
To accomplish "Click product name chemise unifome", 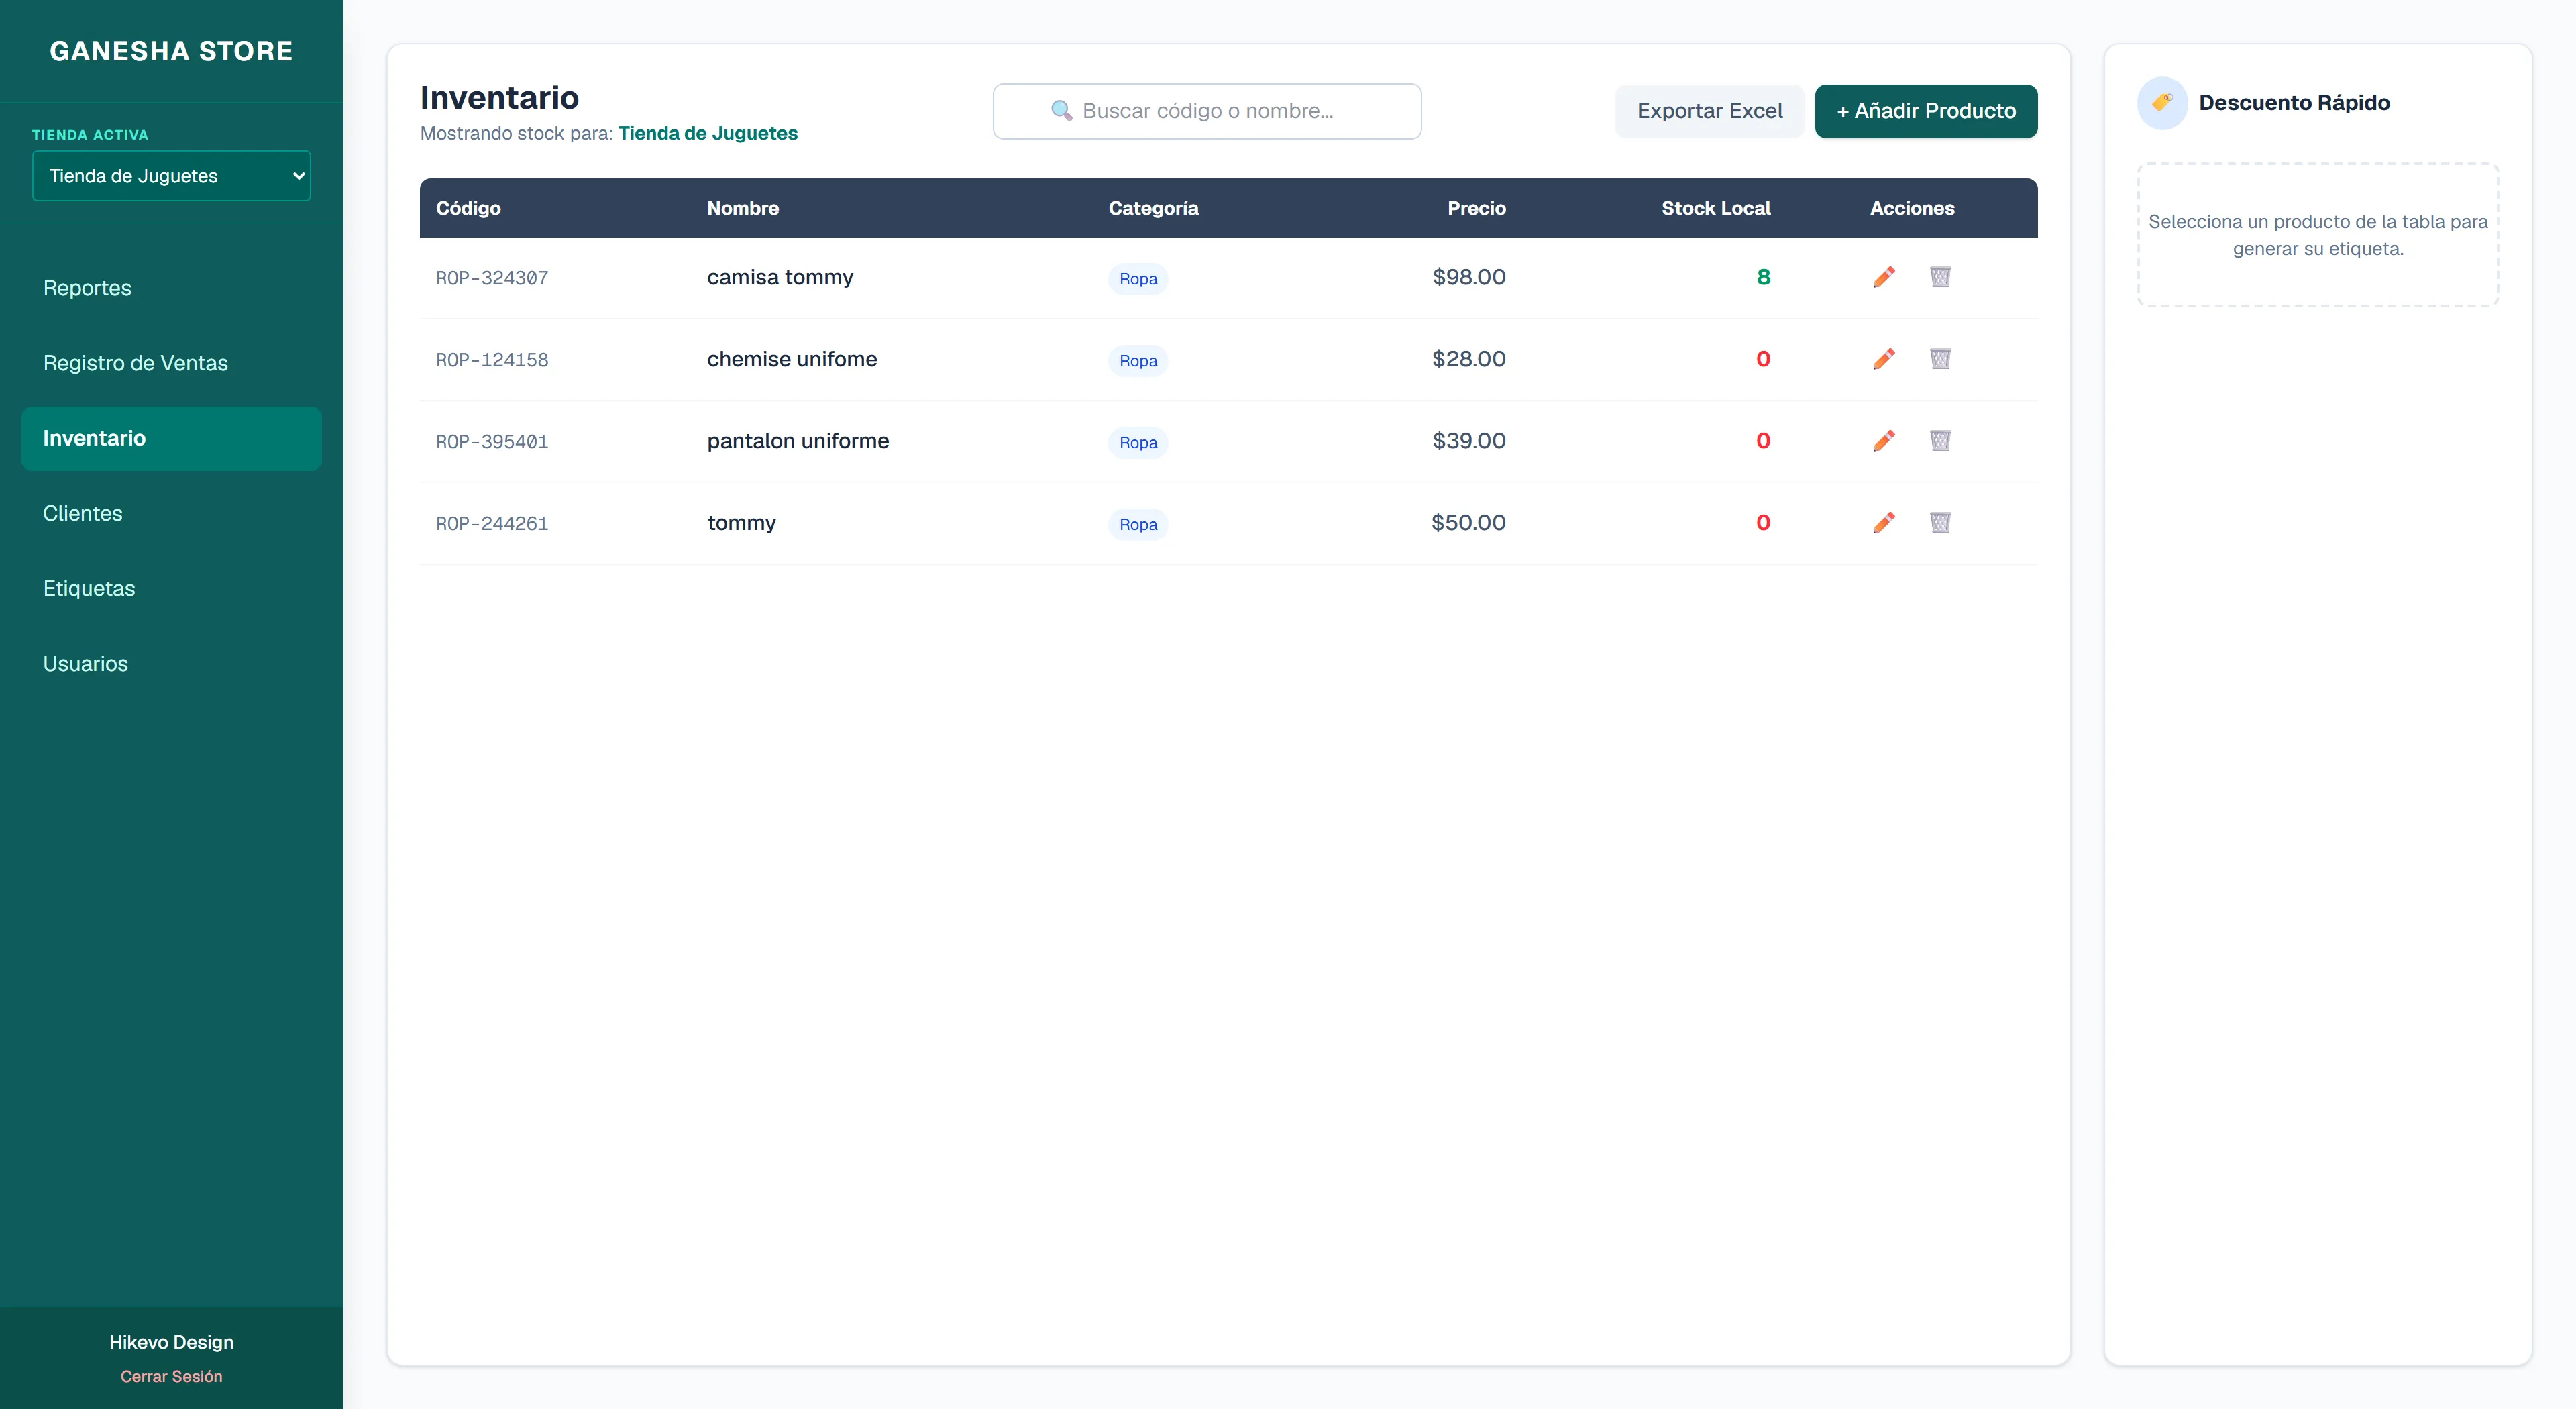I will (x=792, y=359).
